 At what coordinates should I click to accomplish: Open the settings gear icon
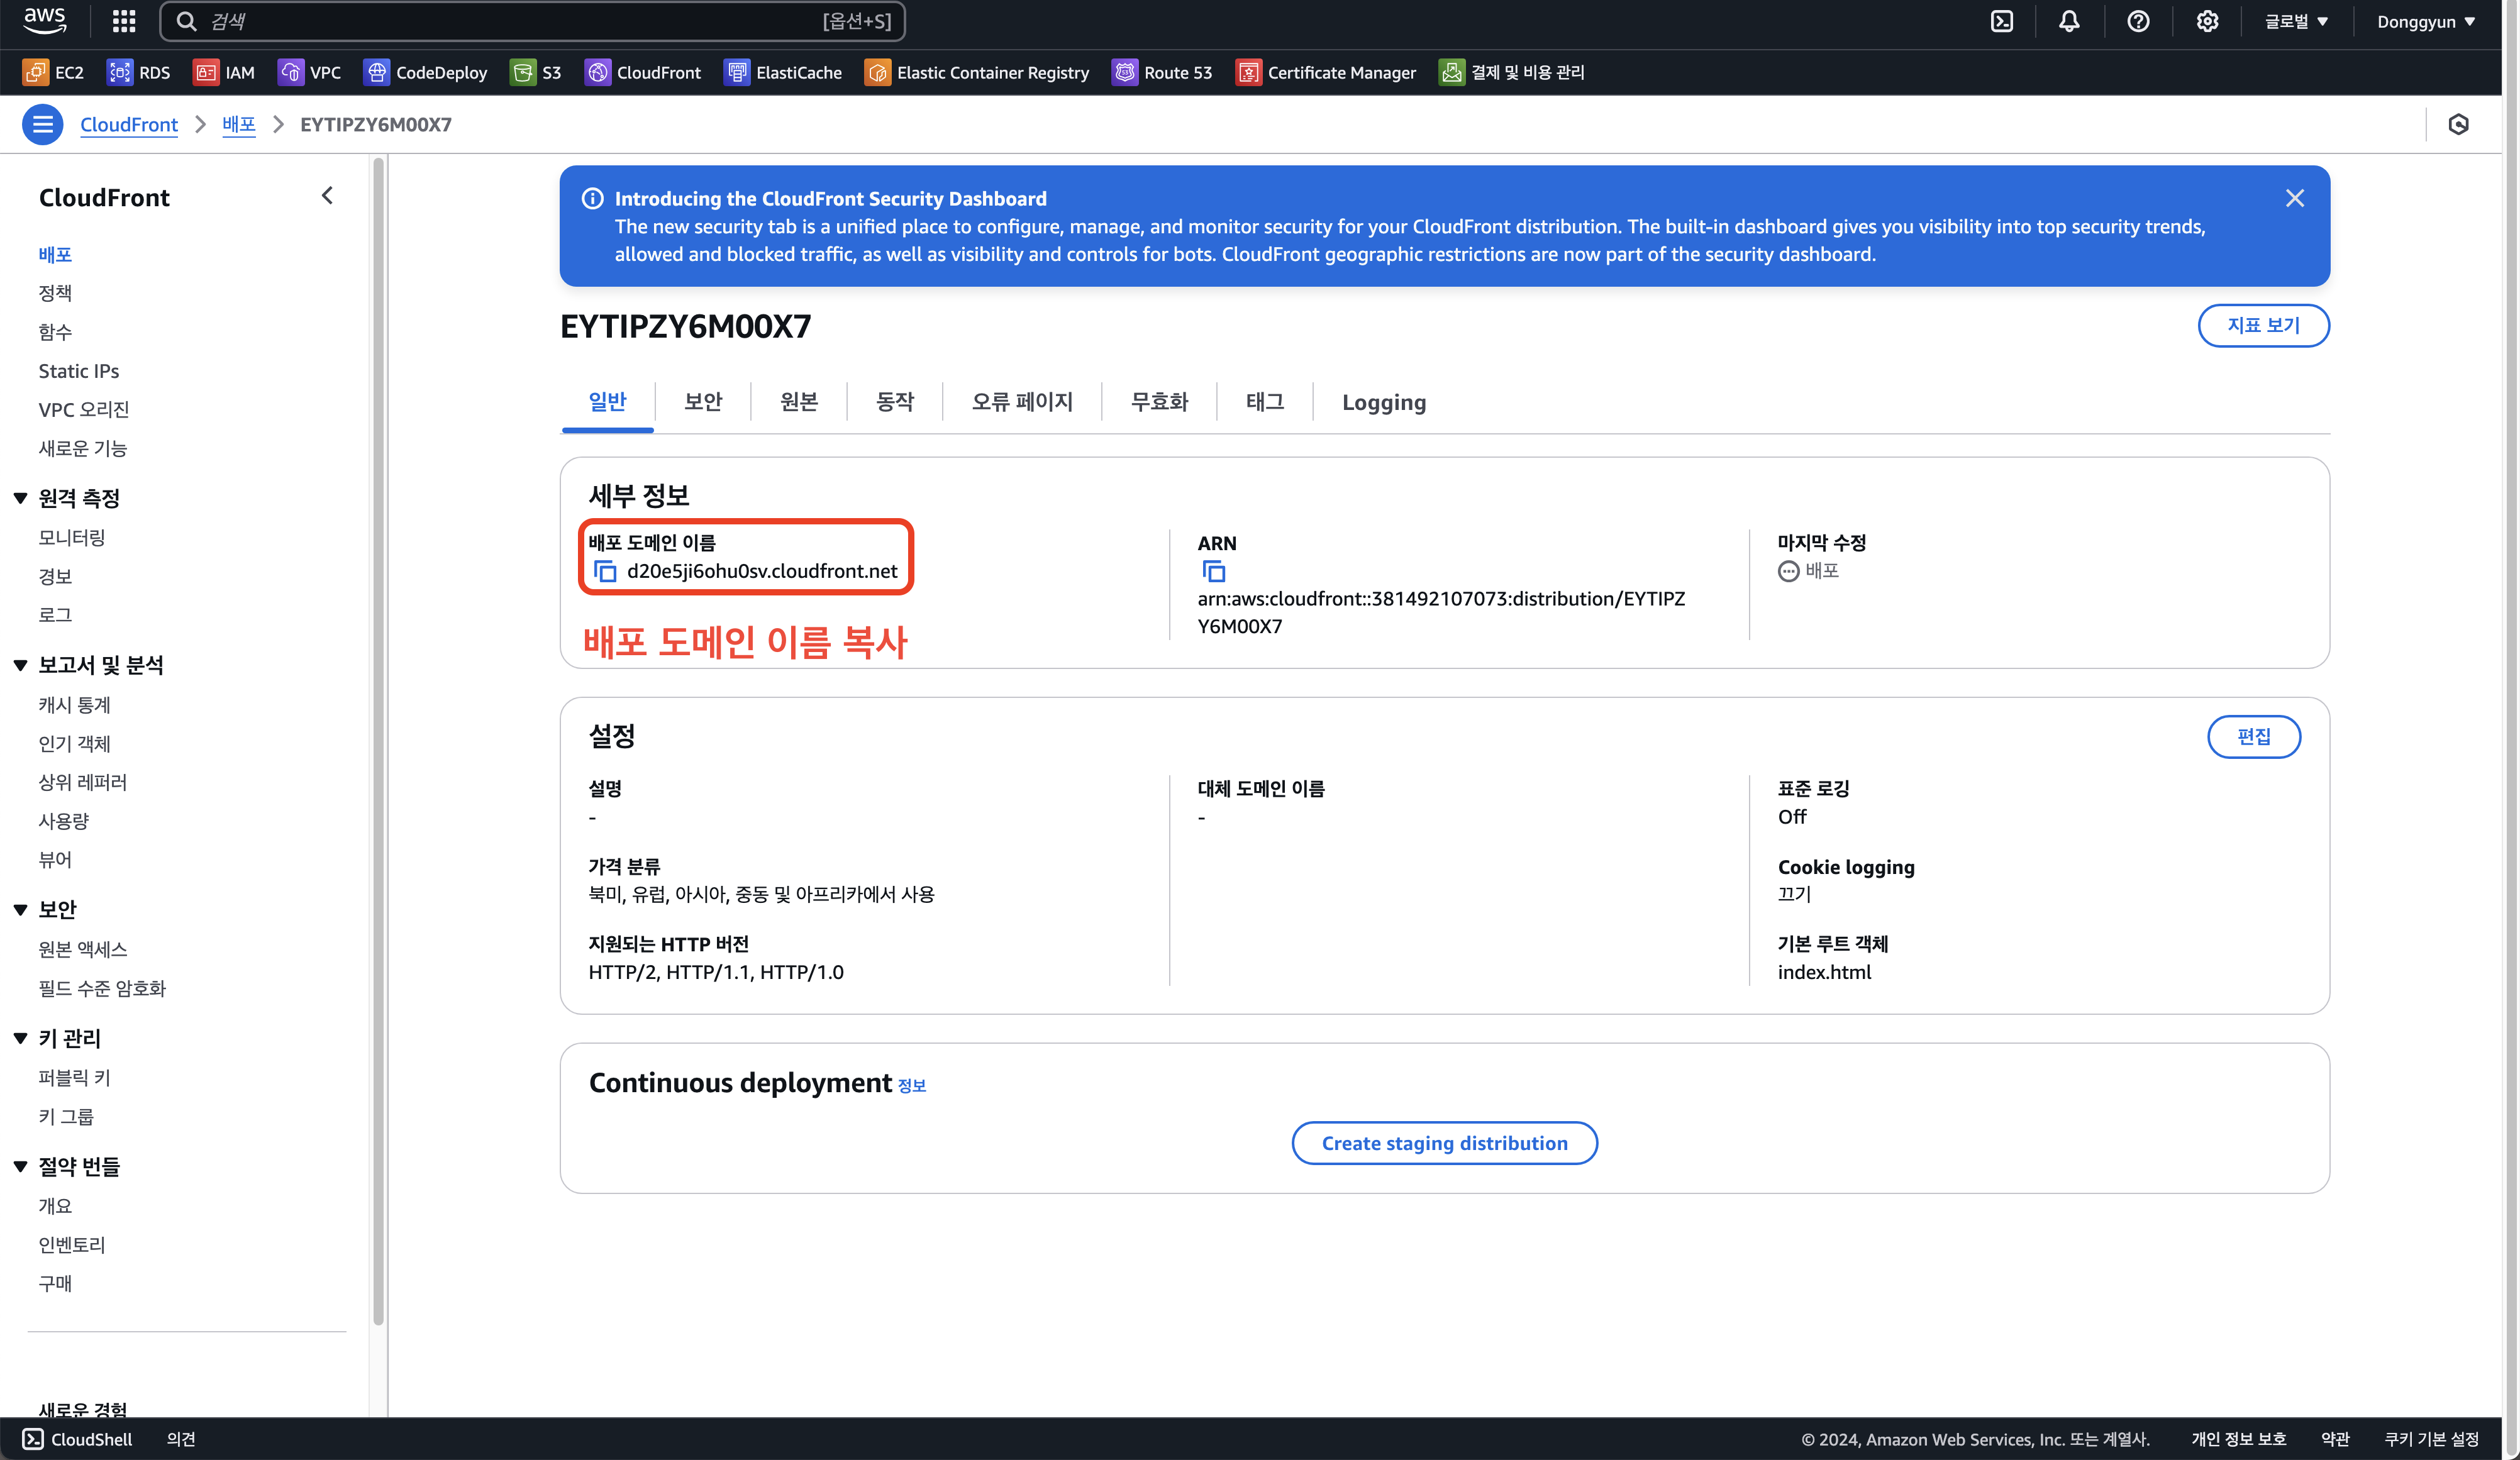click(2207, 21)
